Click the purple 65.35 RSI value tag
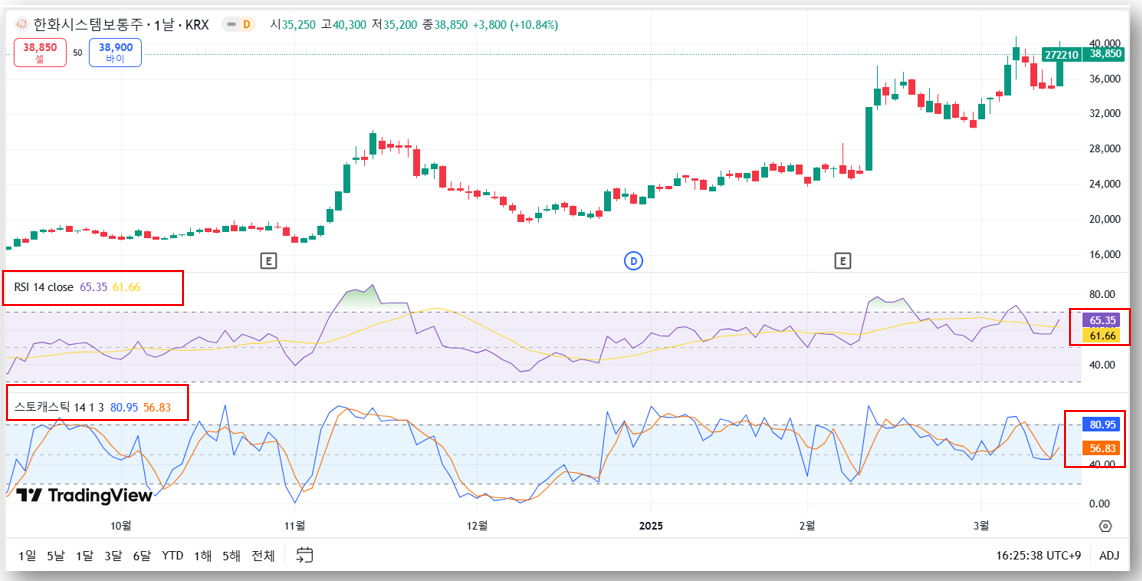The width and height of the screenshot is (1142, 581). click(x=1099, y=320)
